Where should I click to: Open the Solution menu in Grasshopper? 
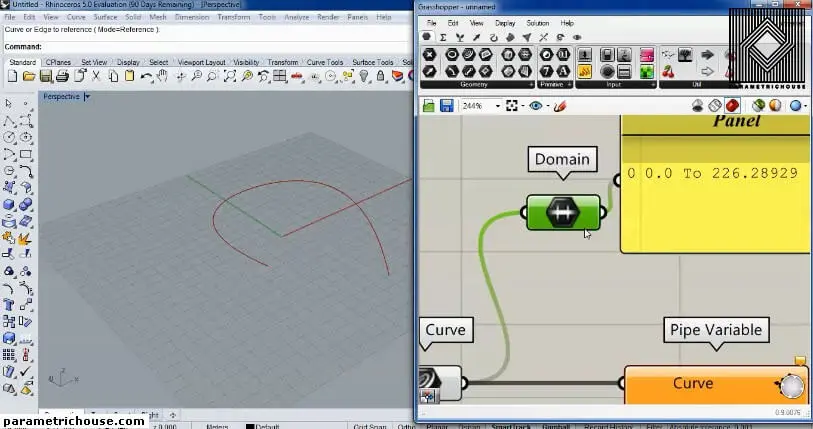point(537,22)
